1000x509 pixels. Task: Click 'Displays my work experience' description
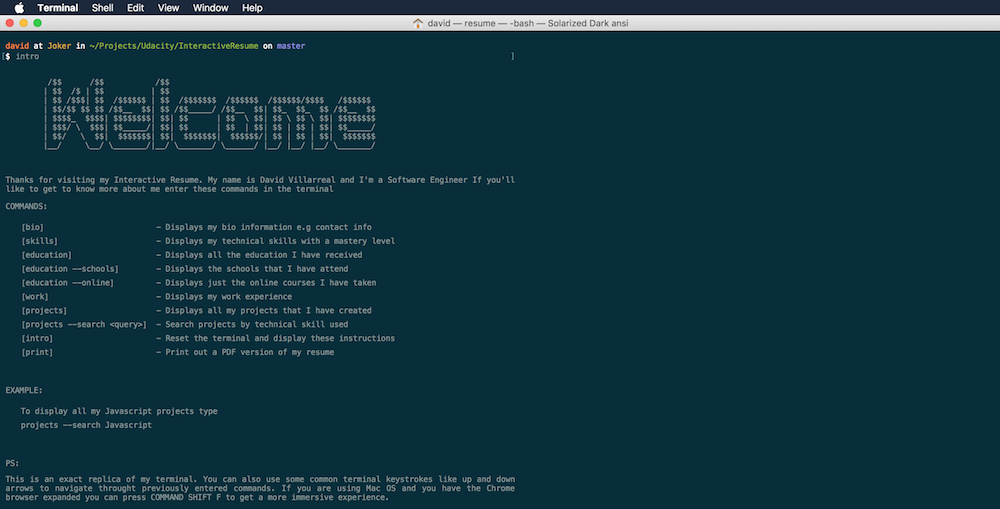coord(228,297)
